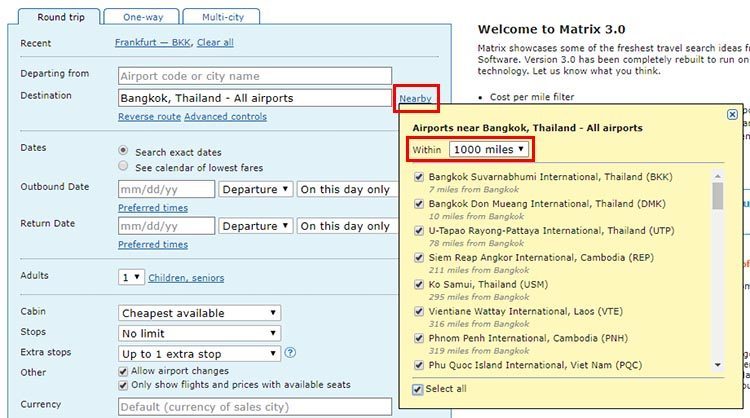The height and width of the screenshot is (418, 750).
Task: Open the Cabin dropdown
Action: [199, 313]
